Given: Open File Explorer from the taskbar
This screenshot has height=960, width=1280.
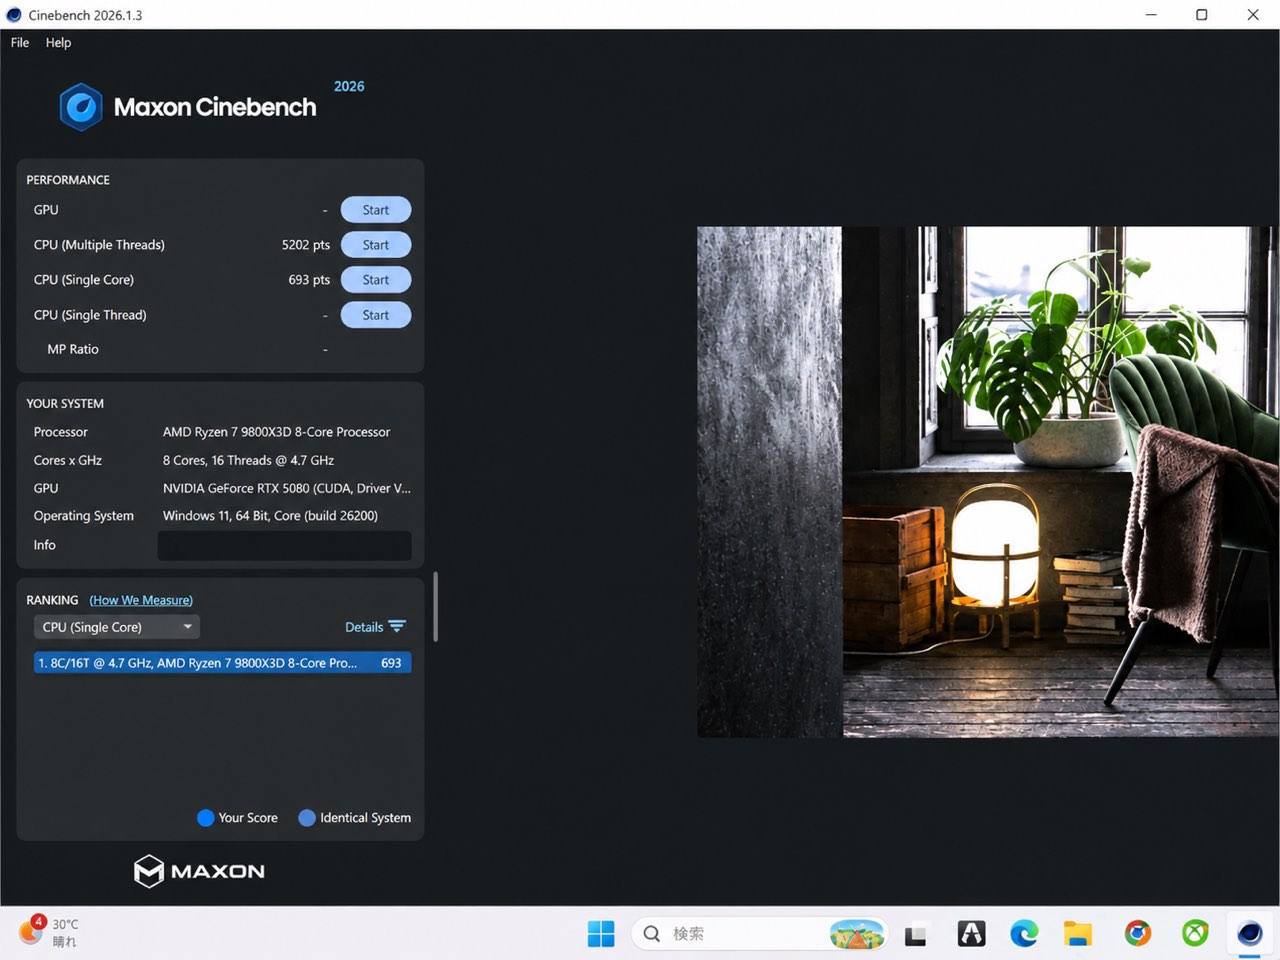Looking at the screenshot, I should pyautogui.click(x=1077, y=934).
